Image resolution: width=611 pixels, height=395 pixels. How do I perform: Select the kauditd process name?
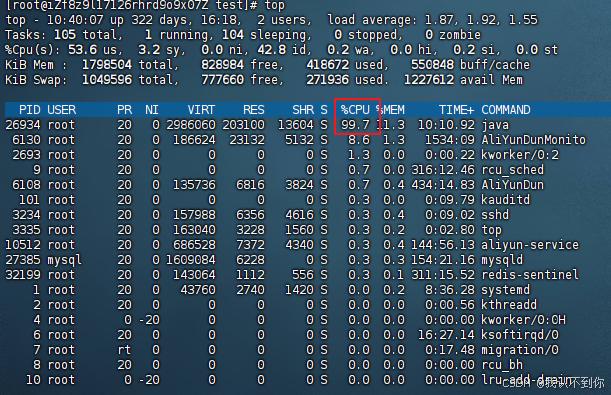click(506, 200)
